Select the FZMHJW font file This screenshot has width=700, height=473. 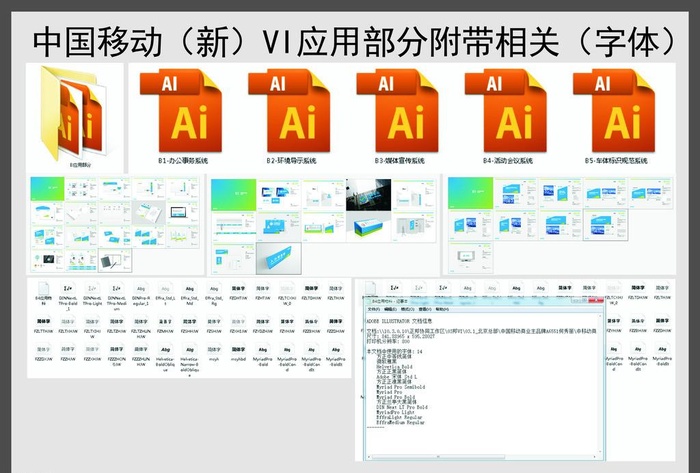tap(165, 325)
